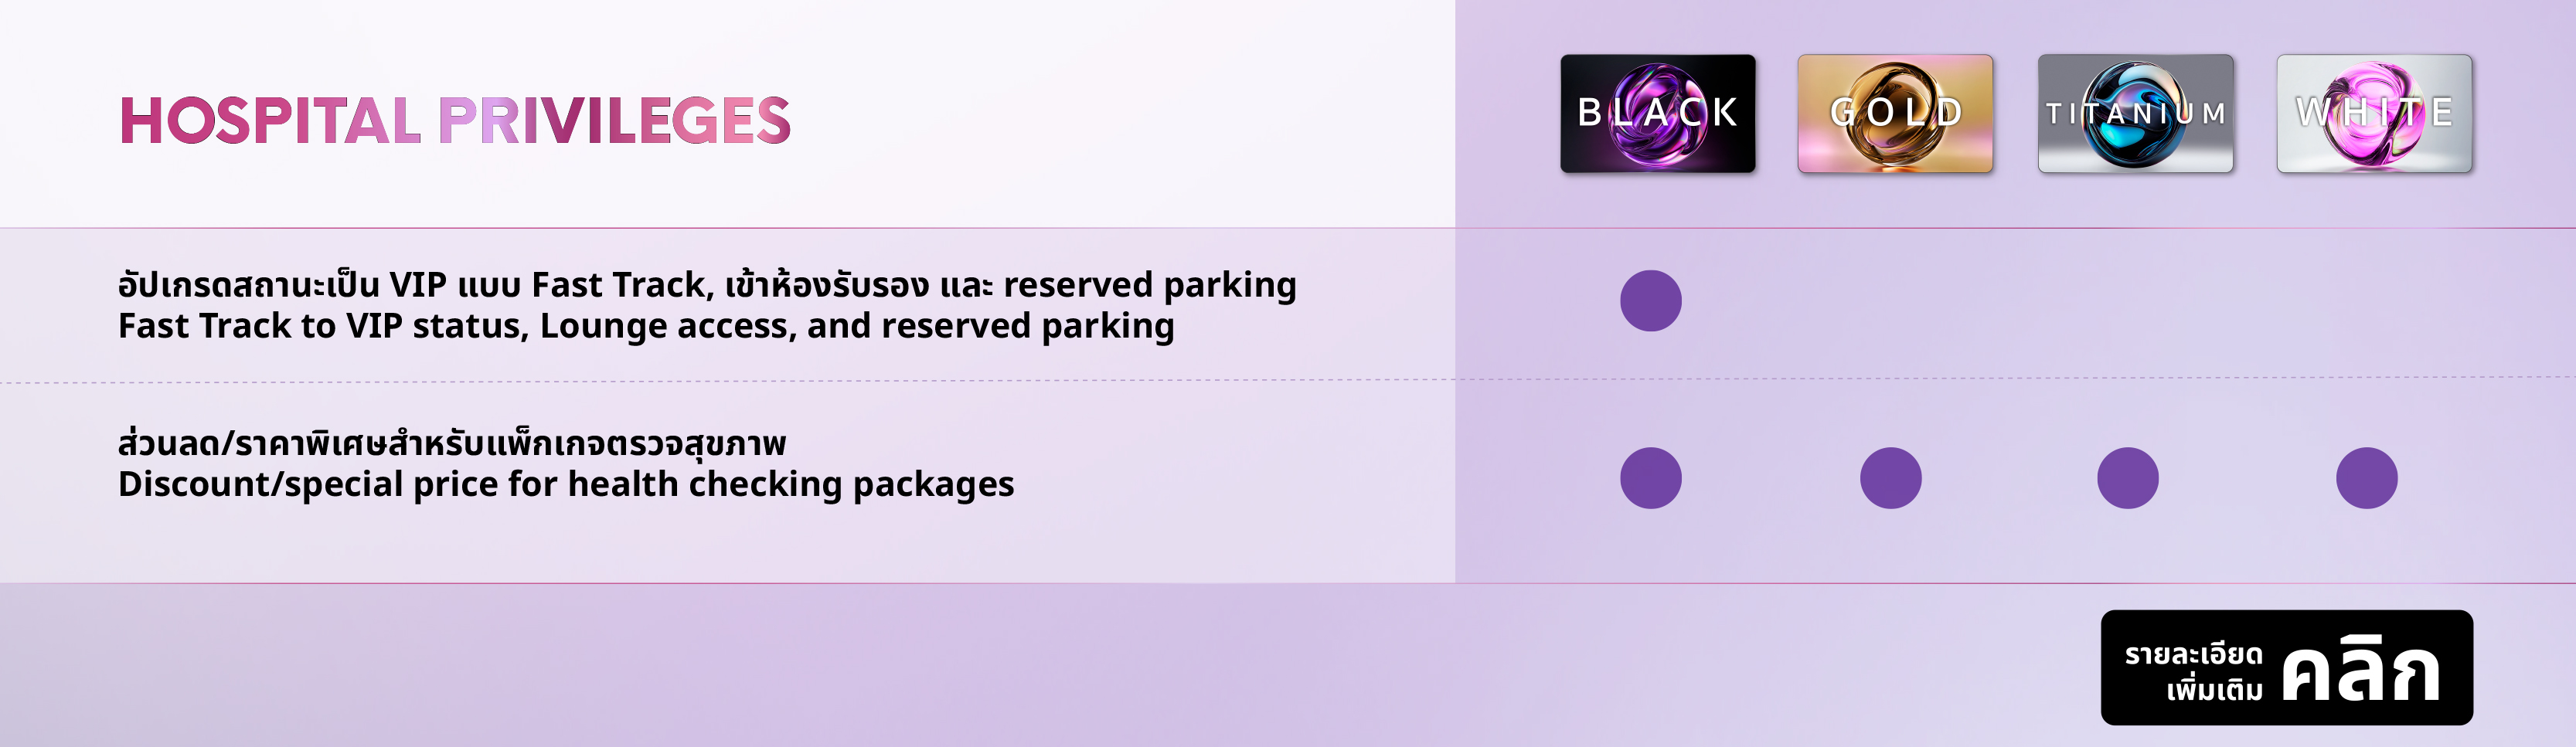Screen dimensions: 2576x747
Task: Click the Black dot in VIP Fast Track row
Action: 1650,301
